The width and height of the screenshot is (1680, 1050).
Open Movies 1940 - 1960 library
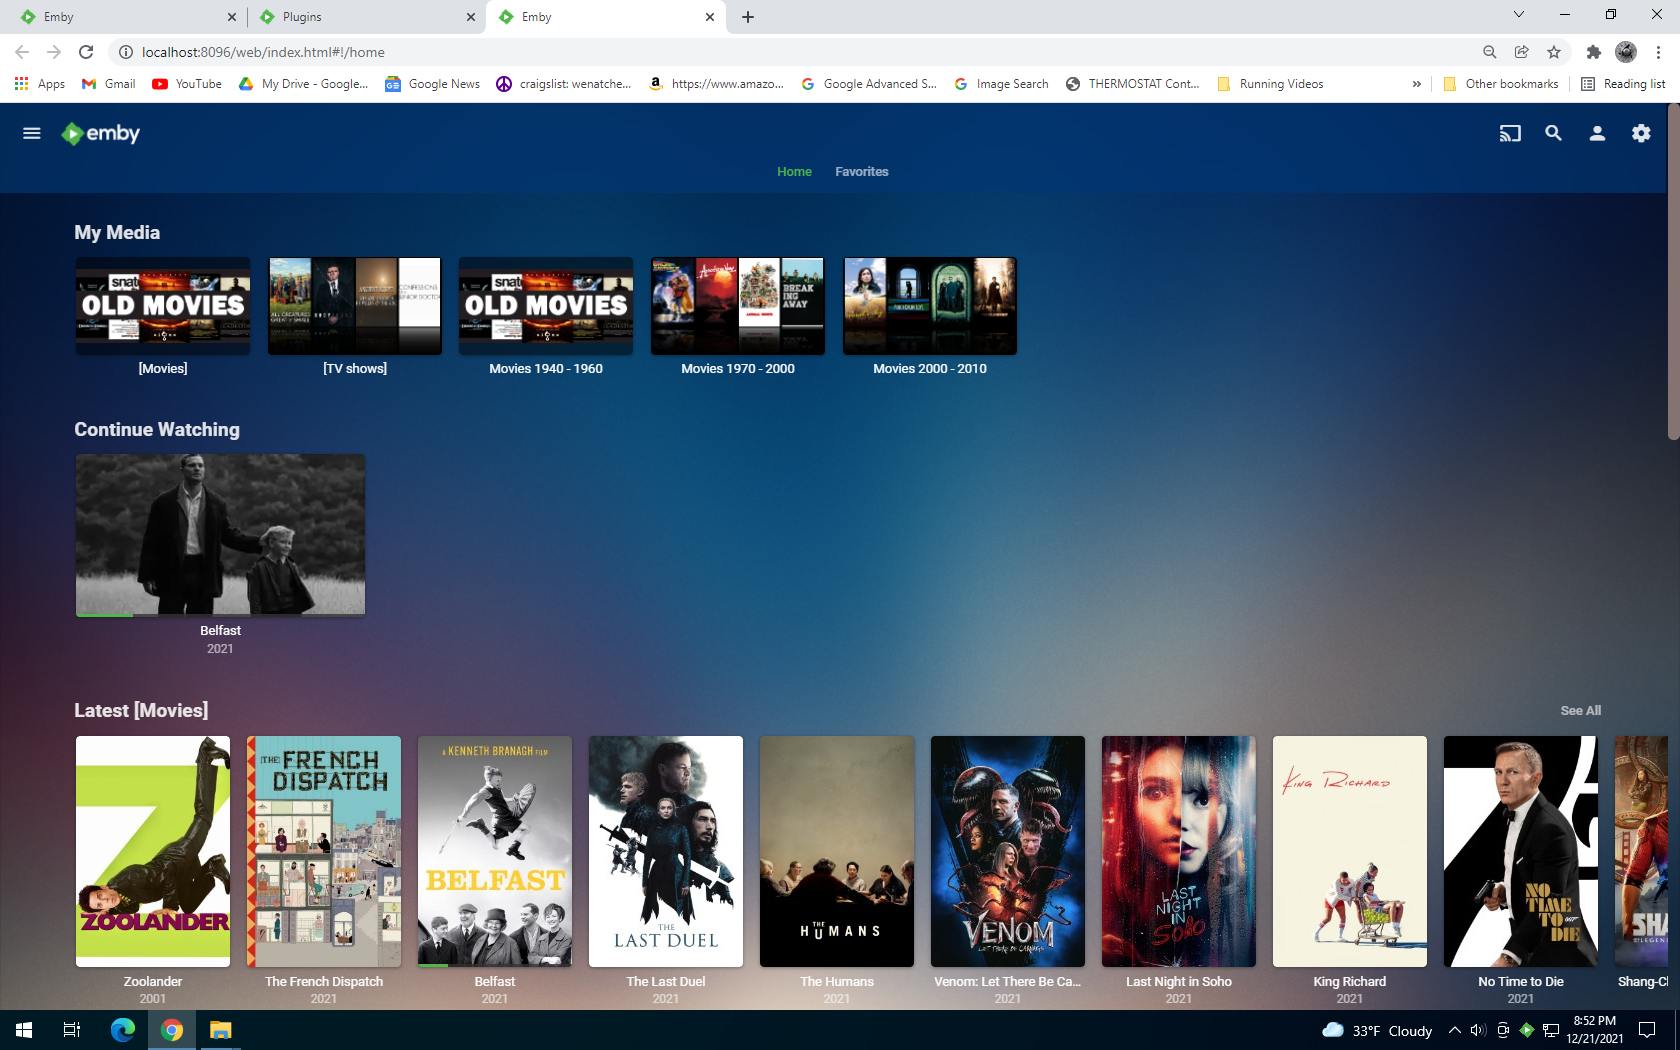pyautogui.click(x=546, y=306)
